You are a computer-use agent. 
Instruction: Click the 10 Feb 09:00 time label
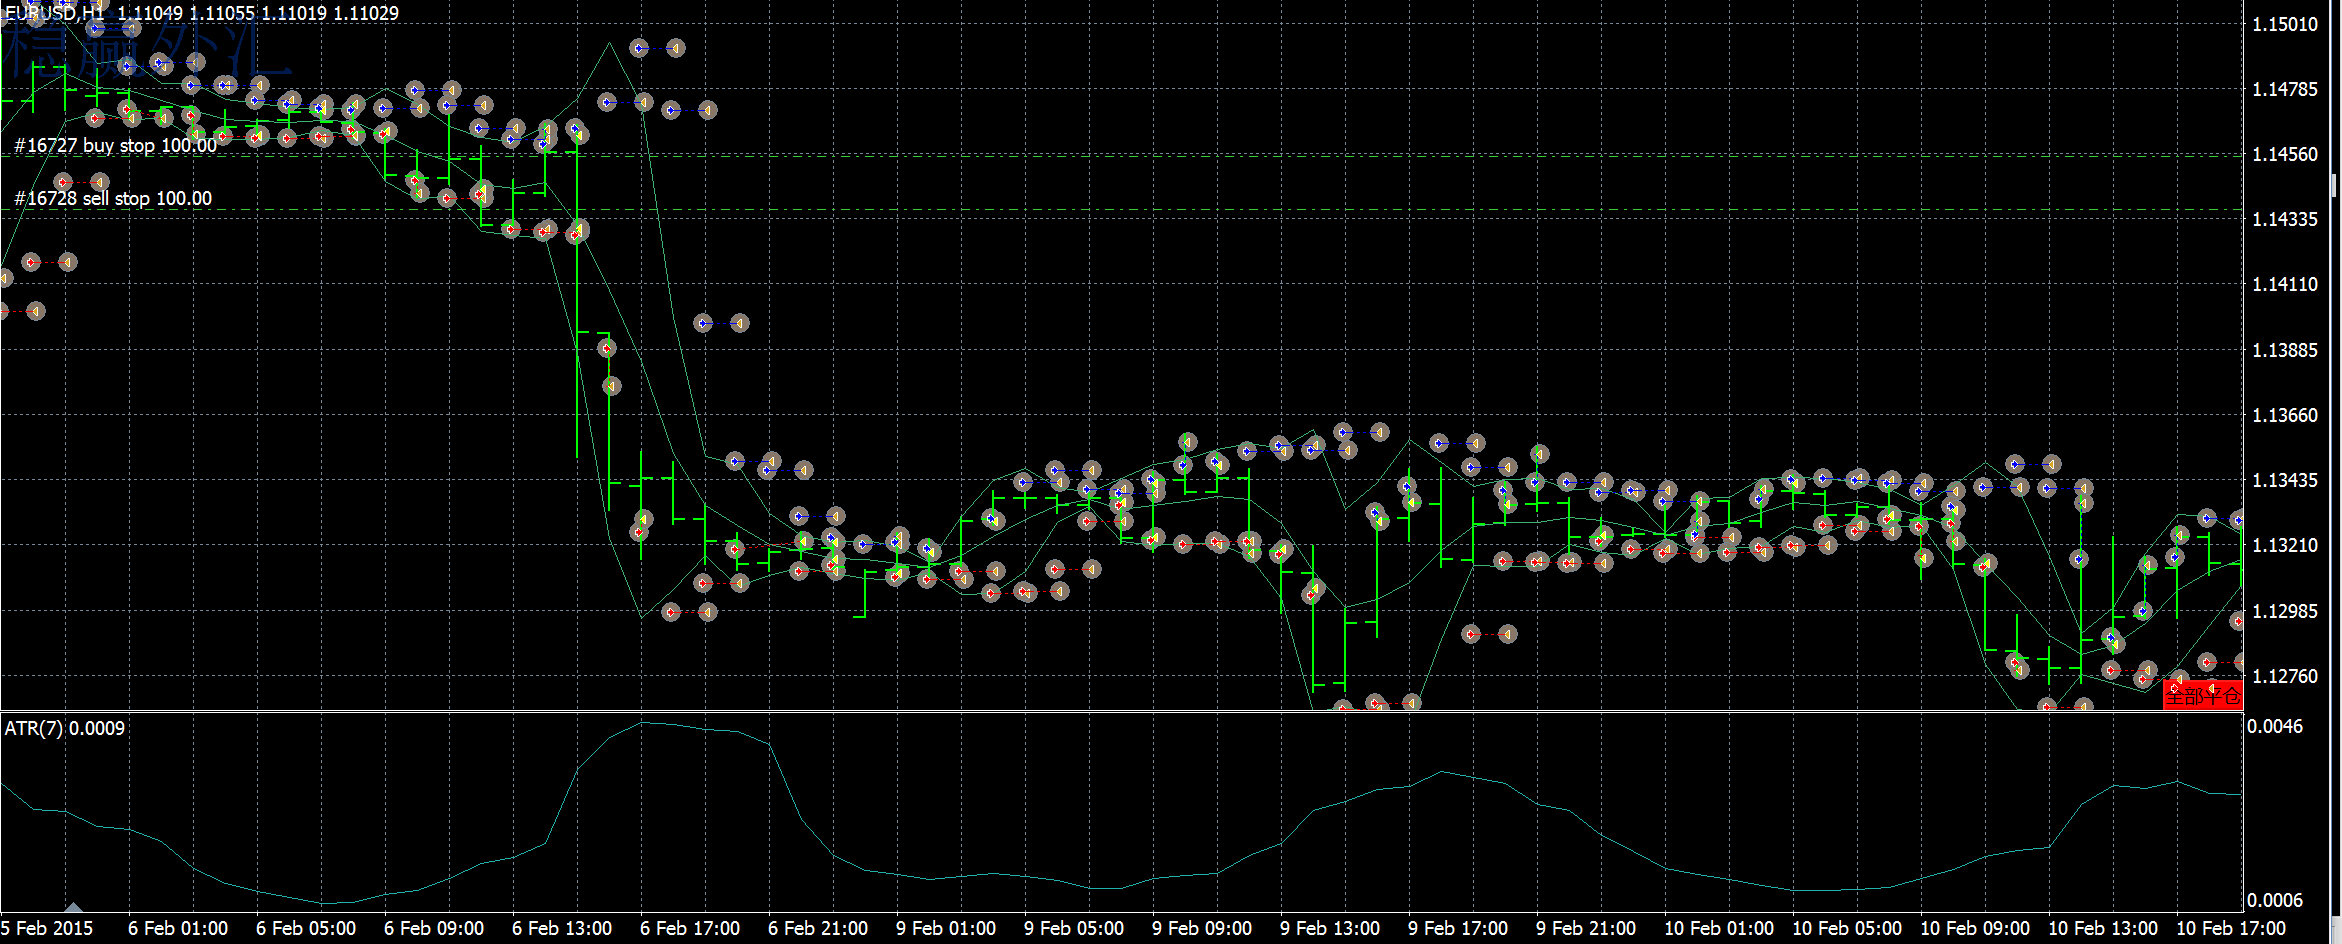click(1975, 928)
